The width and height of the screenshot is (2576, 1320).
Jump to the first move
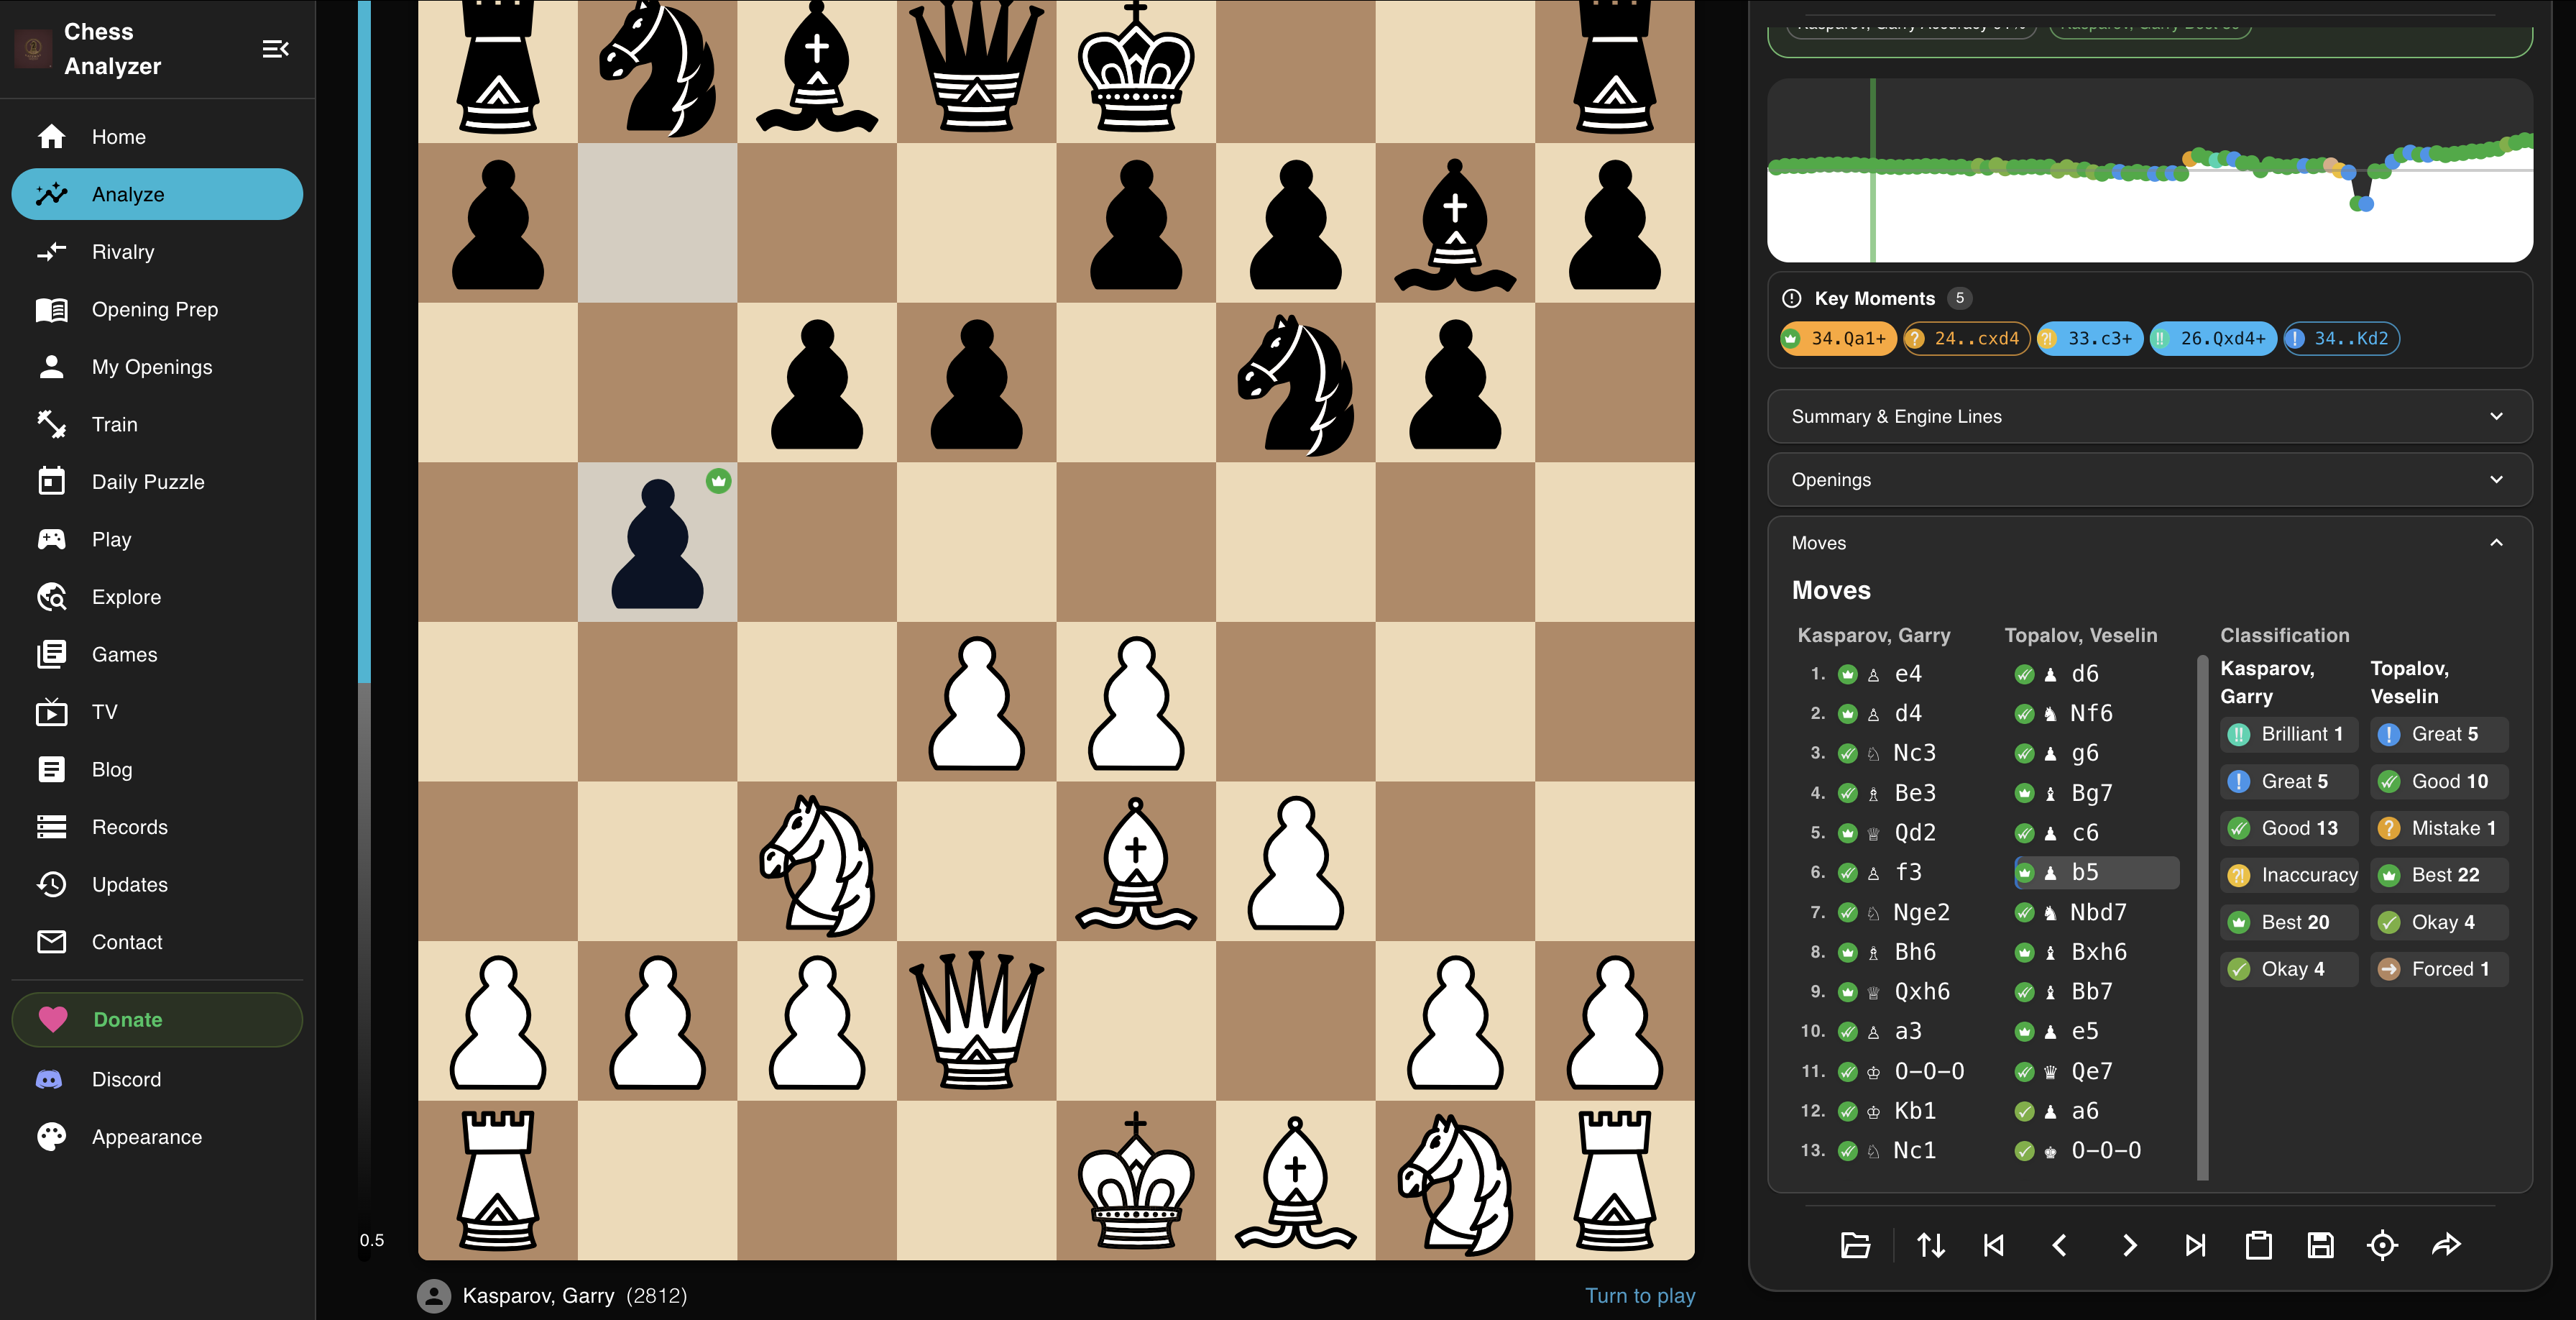tap(1993, 1245)
